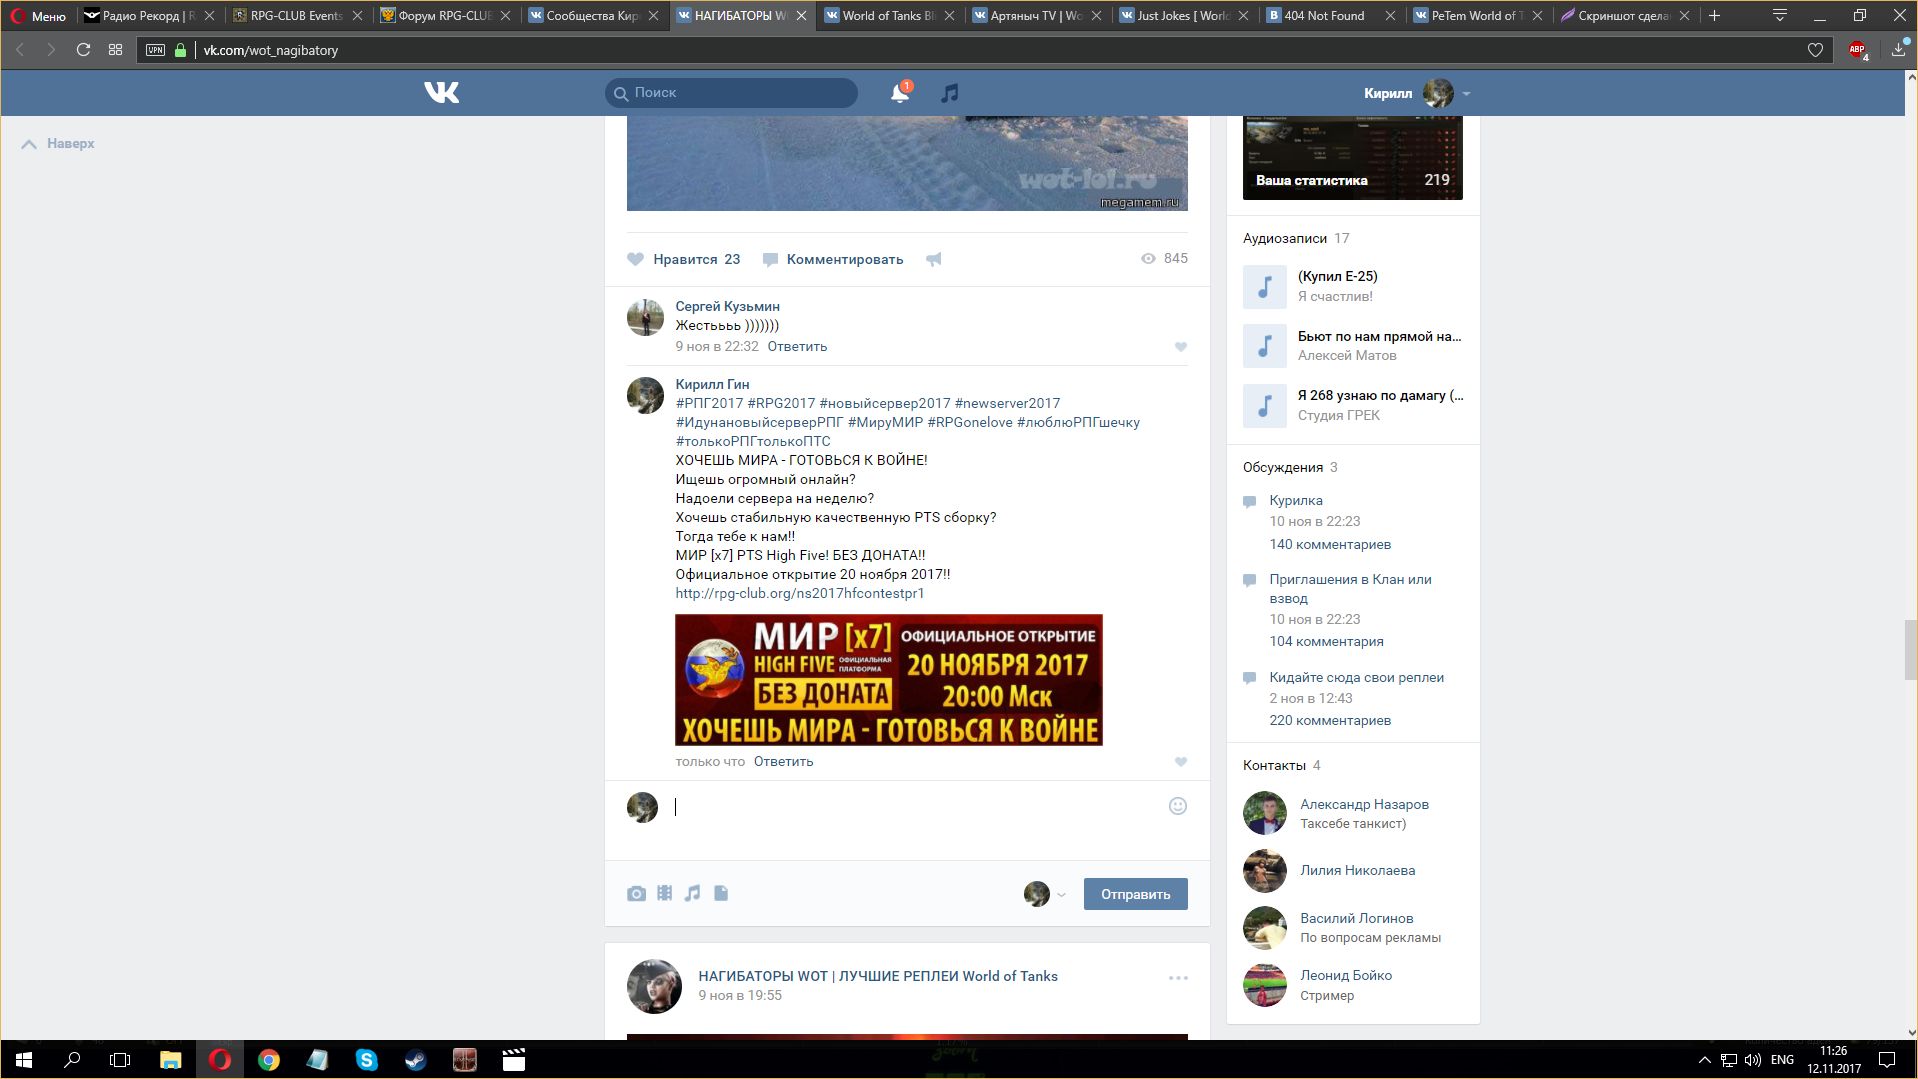Open the volume control in tray
The height and width of the screenshot is (1079, 1918).
1752,1060
